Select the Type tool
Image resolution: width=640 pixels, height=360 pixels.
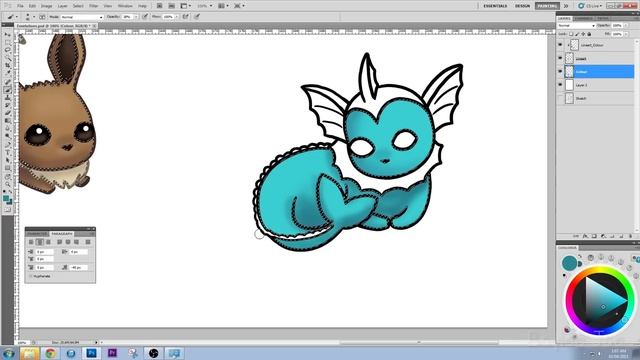8,152
